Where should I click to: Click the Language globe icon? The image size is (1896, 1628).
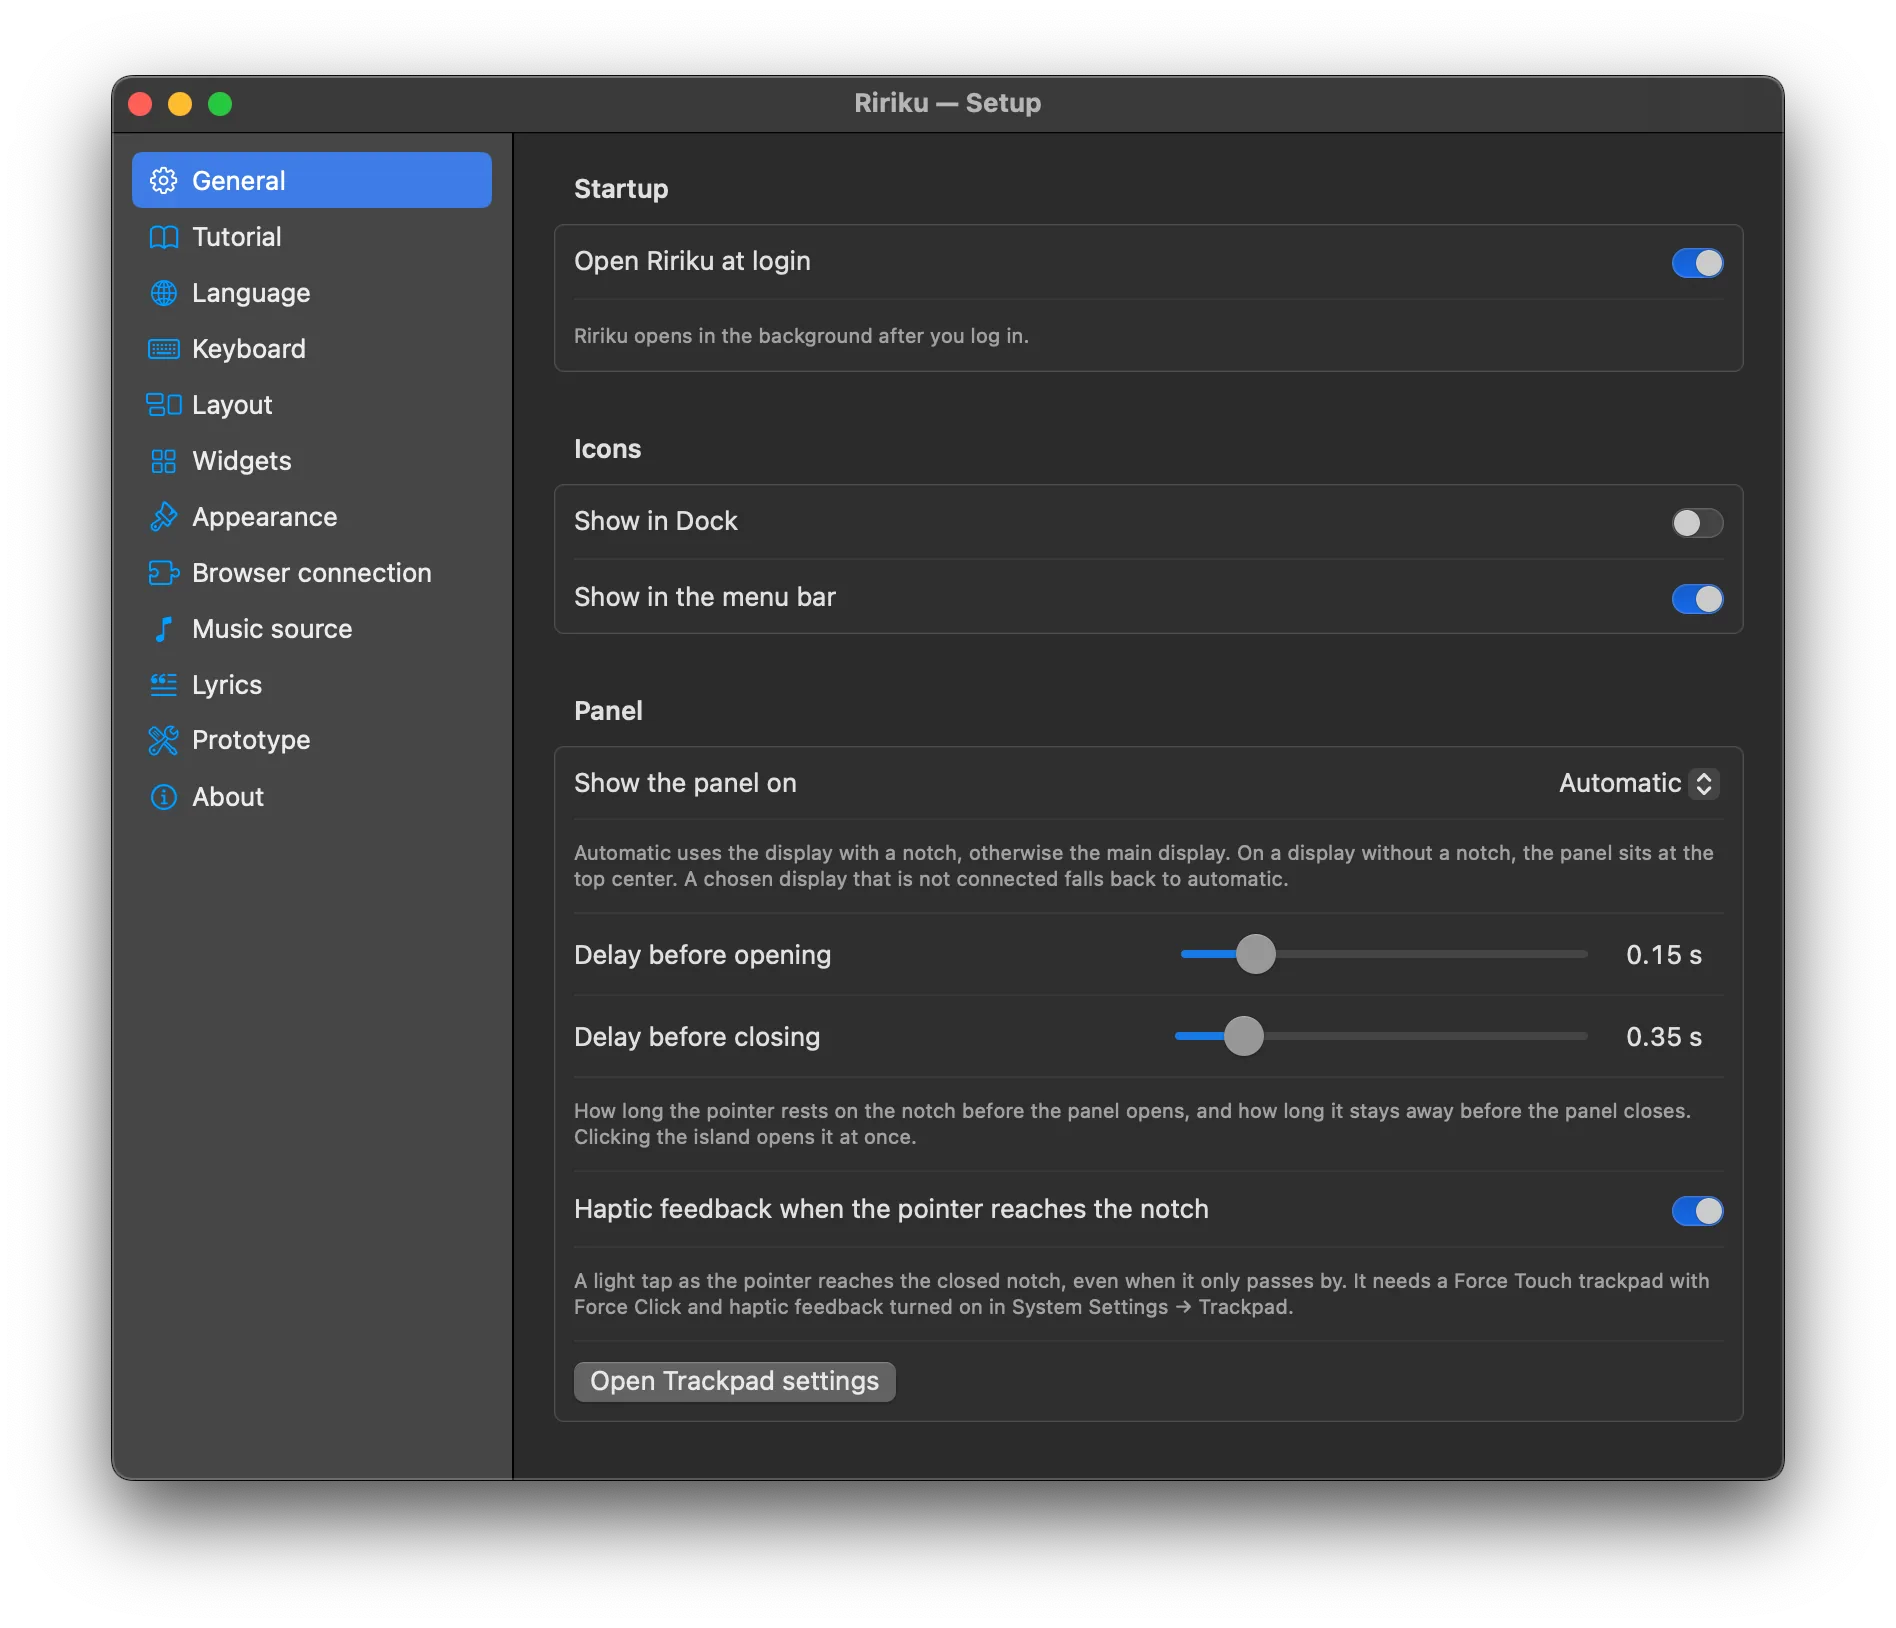[163, 293]
